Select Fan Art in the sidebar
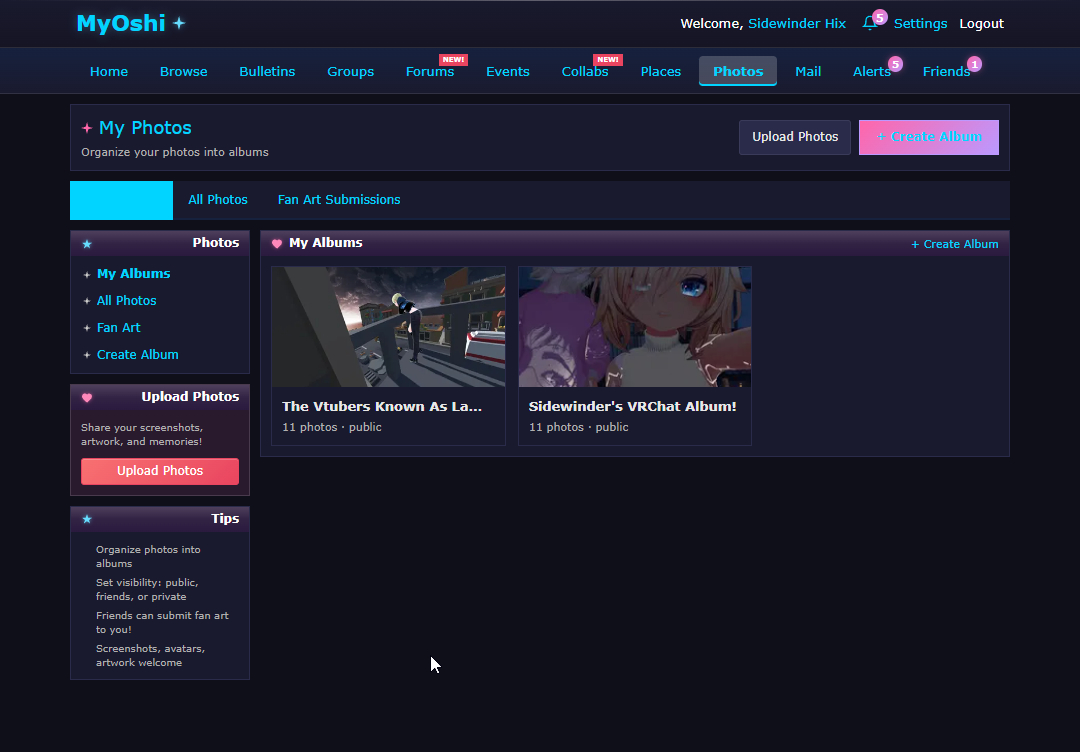The height and width of the screenshot is (752, 1080). [x=118, y=328]
